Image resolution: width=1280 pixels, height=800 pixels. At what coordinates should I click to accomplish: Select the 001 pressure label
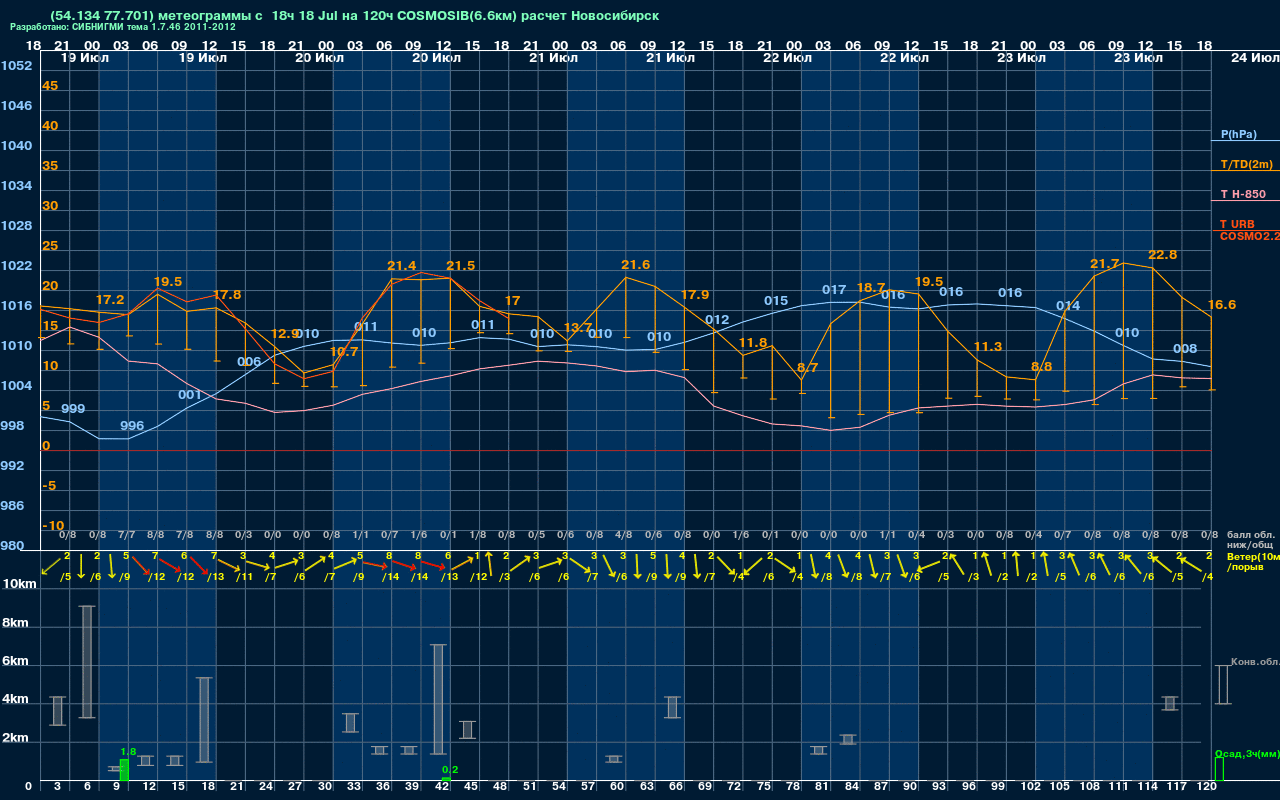190,395
